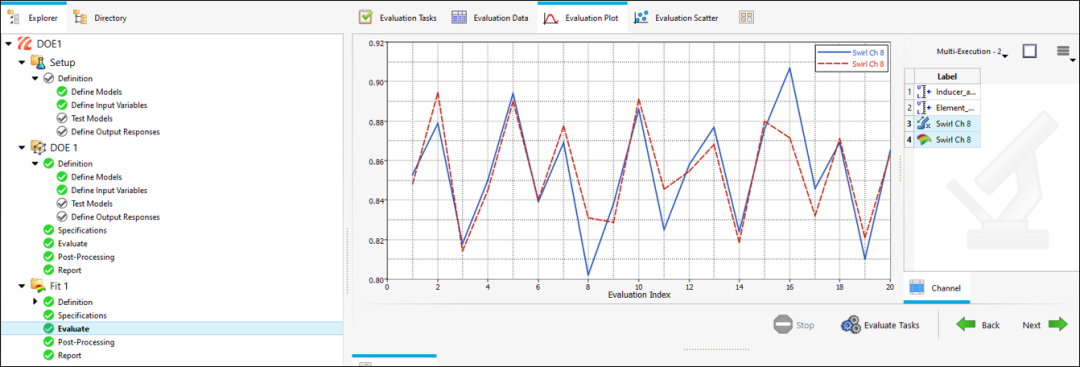1080x367 pixels.
Task: Collapse the DOE1 root node arrow
Action: click(x=8, y=43)
